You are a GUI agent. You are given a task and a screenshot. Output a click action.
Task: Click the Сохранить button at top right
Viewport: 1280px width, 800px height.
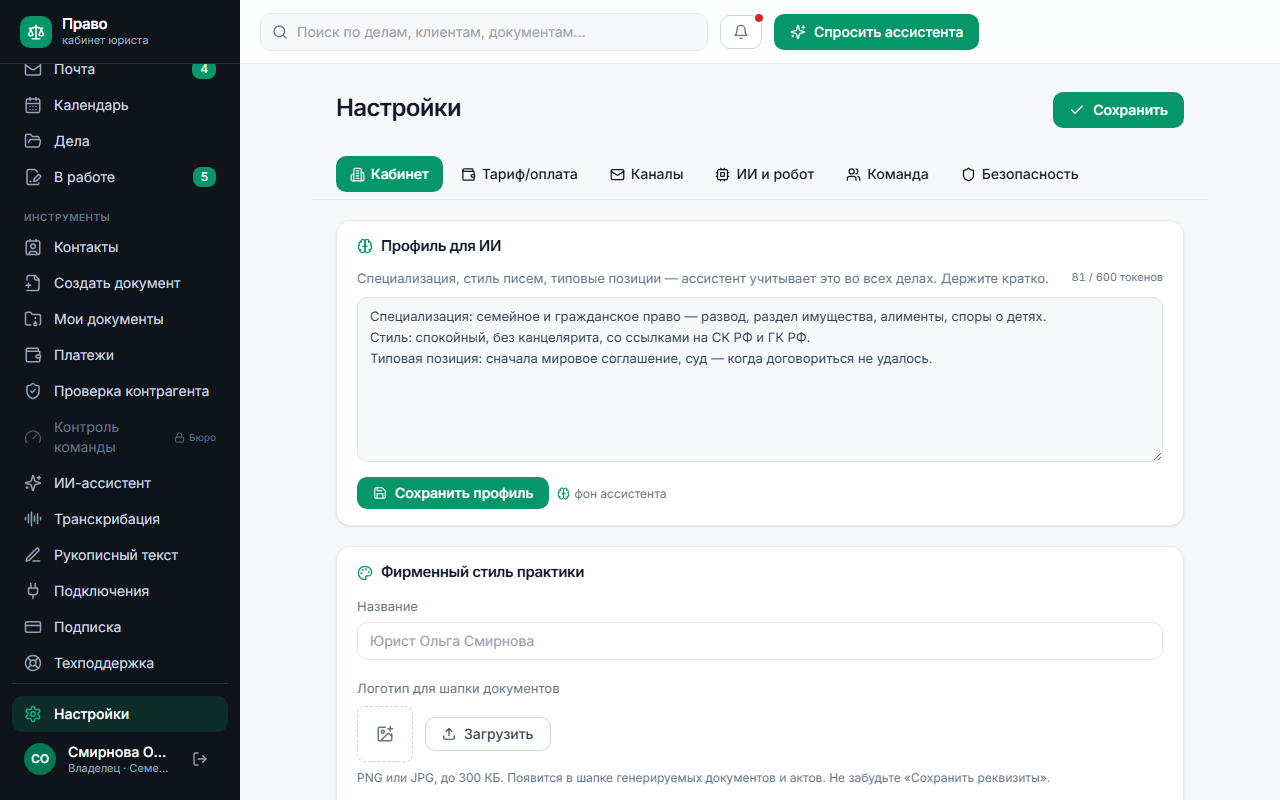[x=1118, y=110]
